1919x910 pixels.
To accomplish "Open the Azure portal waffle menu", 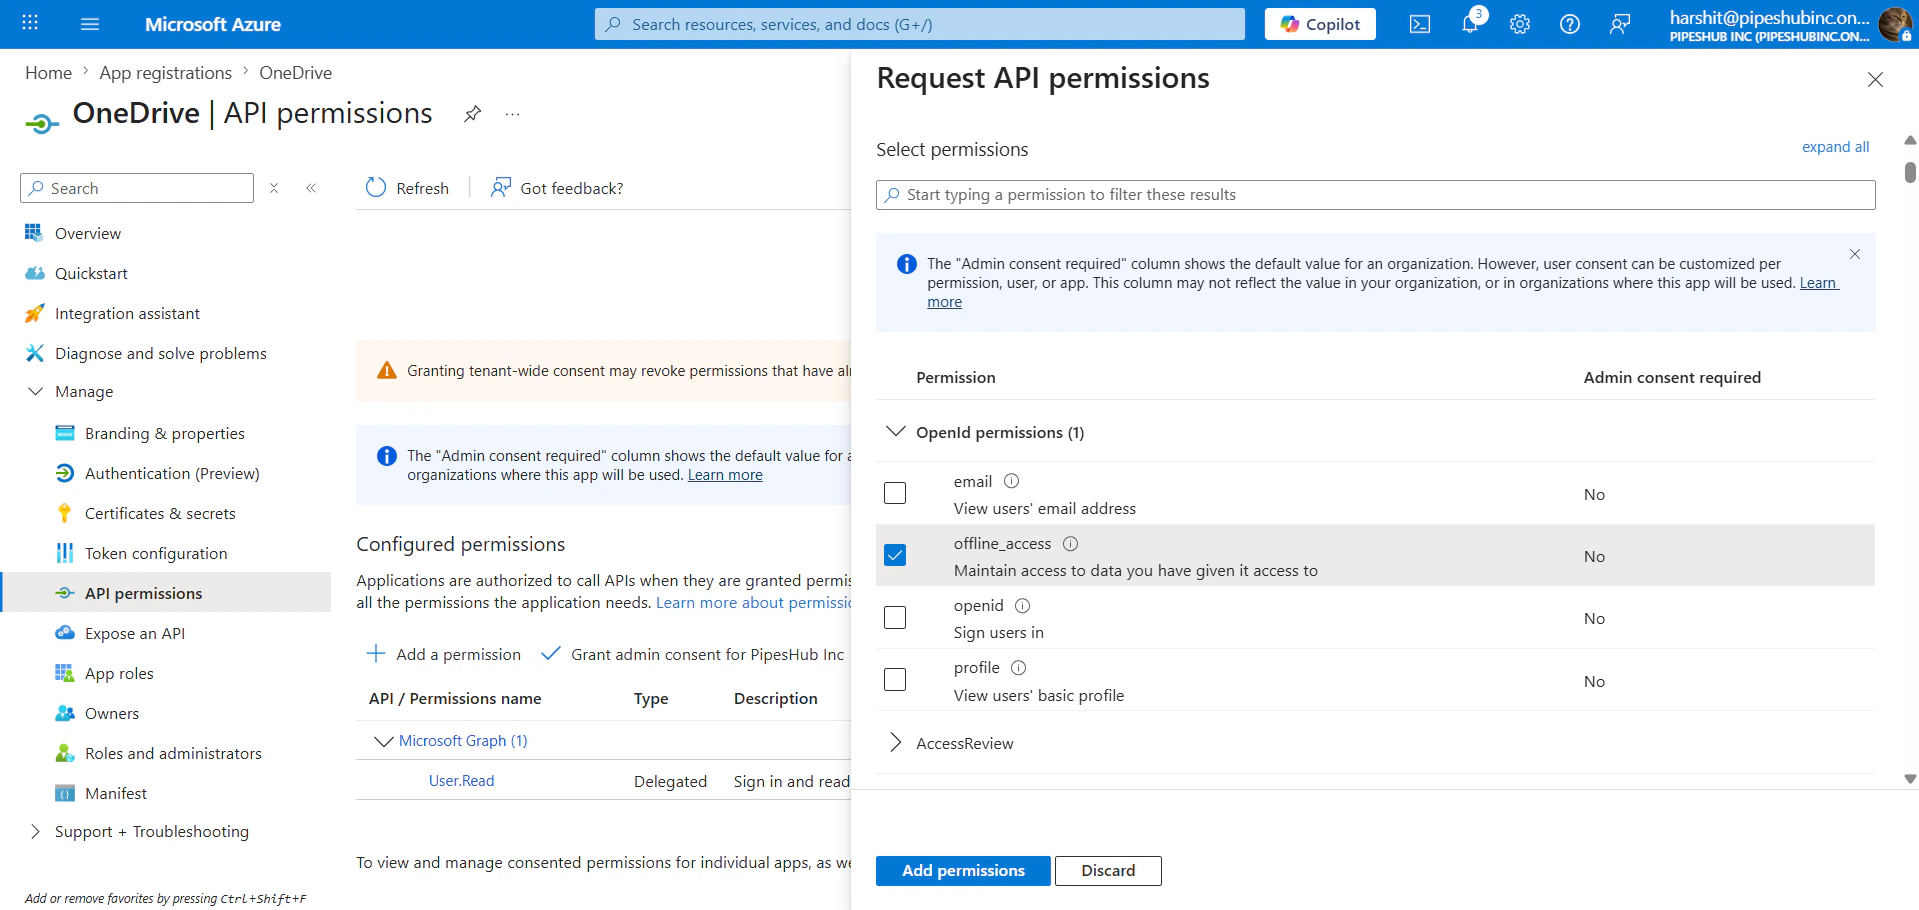I will [29, 23].
